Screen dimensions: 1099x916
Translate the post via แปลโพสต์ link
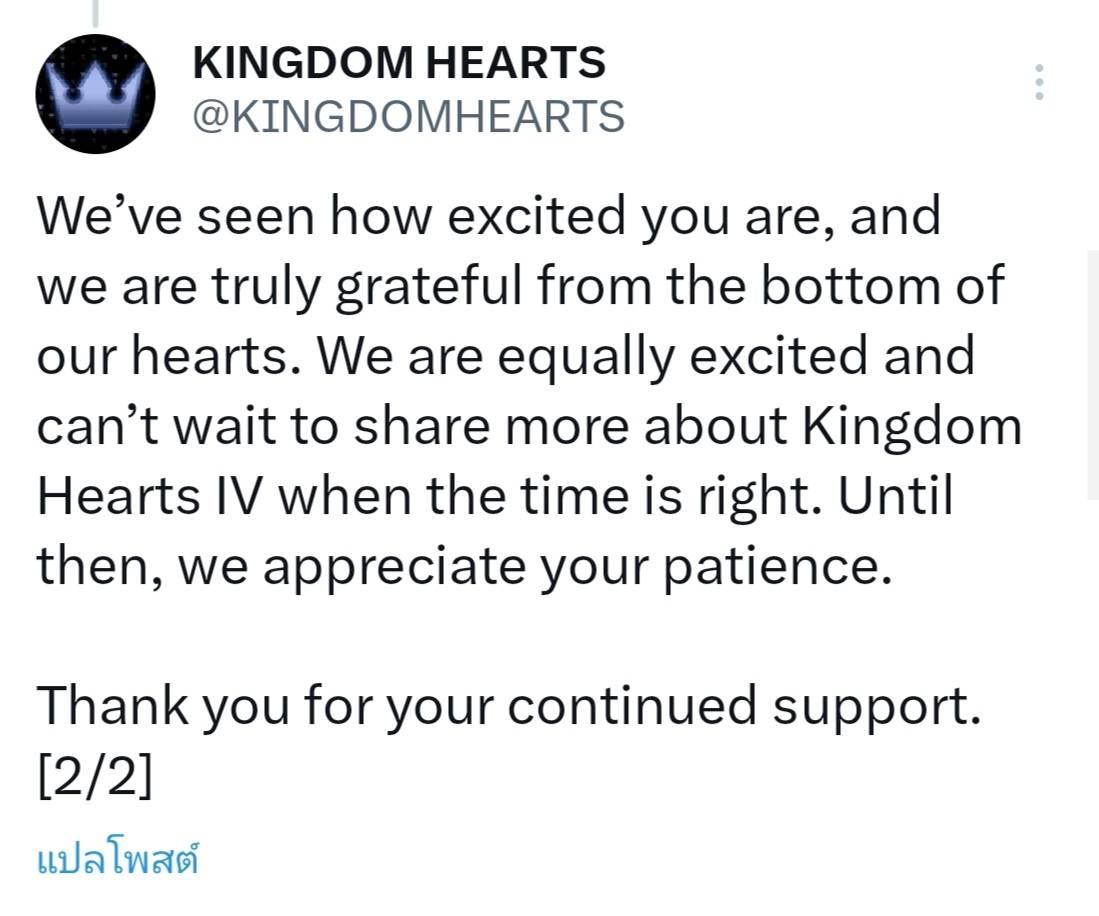pos(118,859)
